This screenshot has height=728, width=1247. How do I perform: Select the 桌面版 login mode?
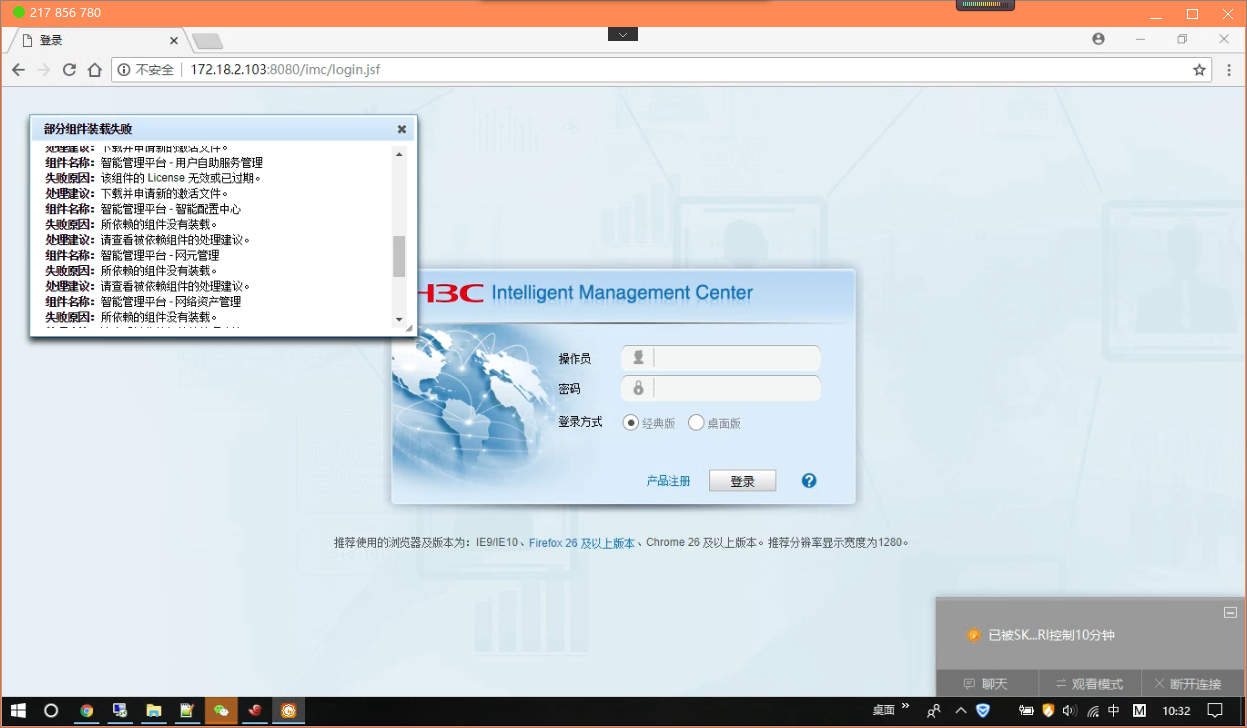pos(696,423)
